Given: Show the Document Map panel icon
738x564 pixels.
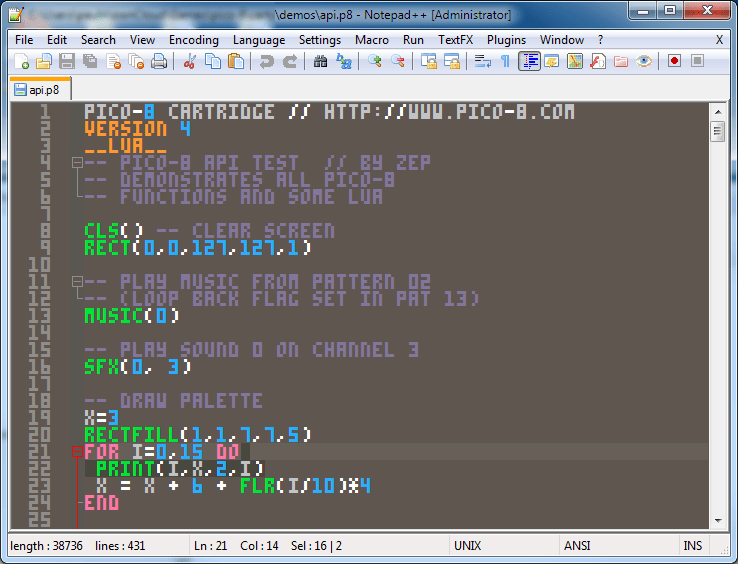Looking at the screenshot, I should pyautogui.click(x=575, y=61).
